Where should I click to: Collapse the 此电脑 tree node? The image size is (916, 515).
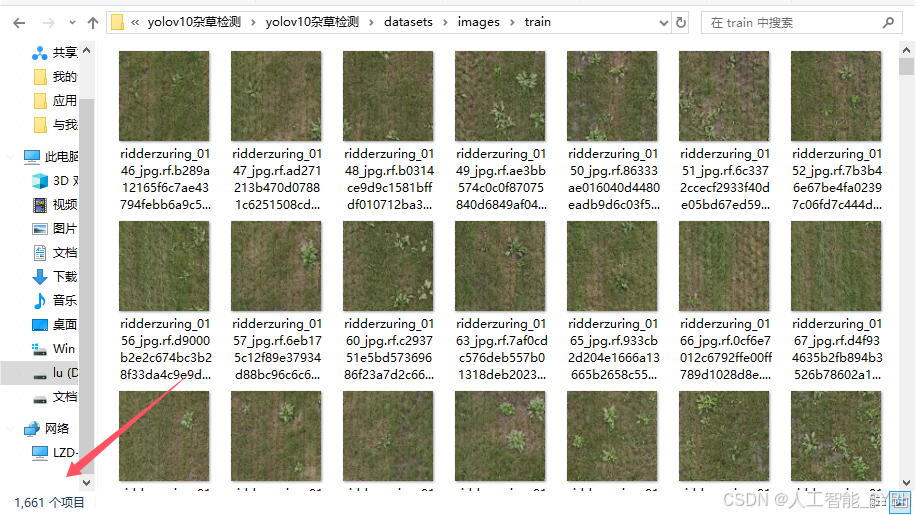11,156
